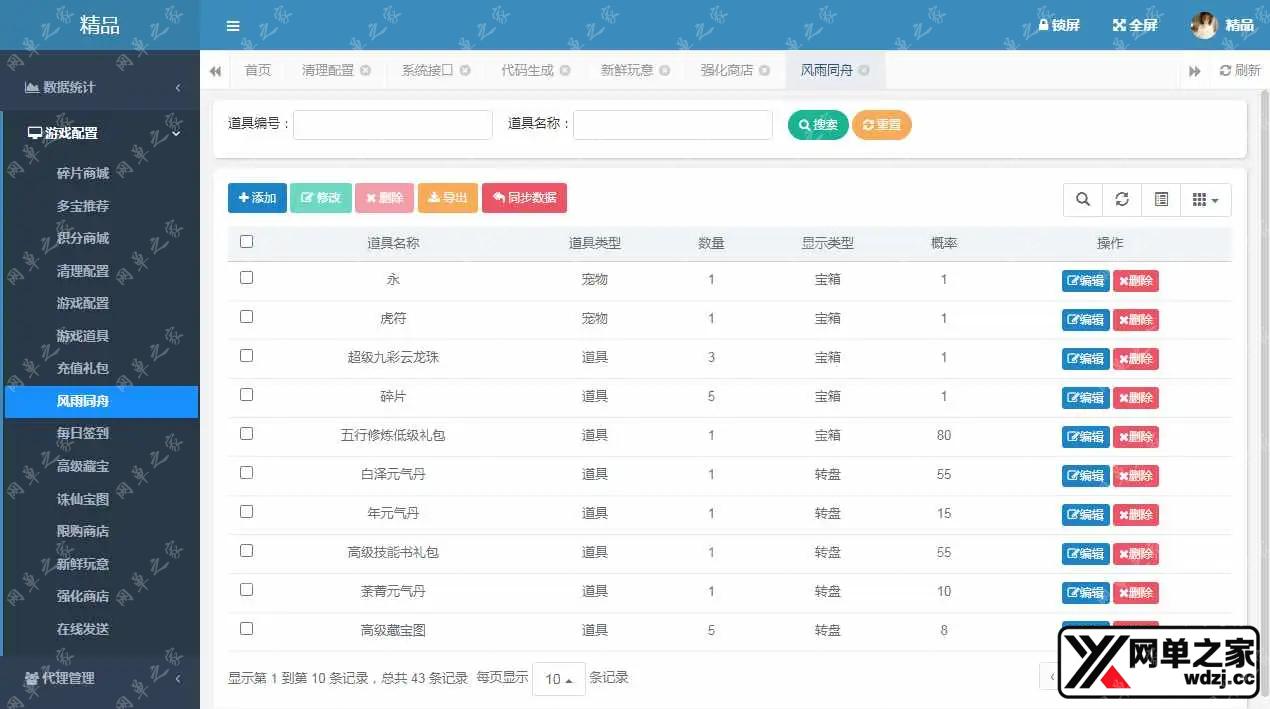The height and width of the screenshot is (709, 1270).
Task: Open the columns grid dropdown
Action: click(1205, 199)
